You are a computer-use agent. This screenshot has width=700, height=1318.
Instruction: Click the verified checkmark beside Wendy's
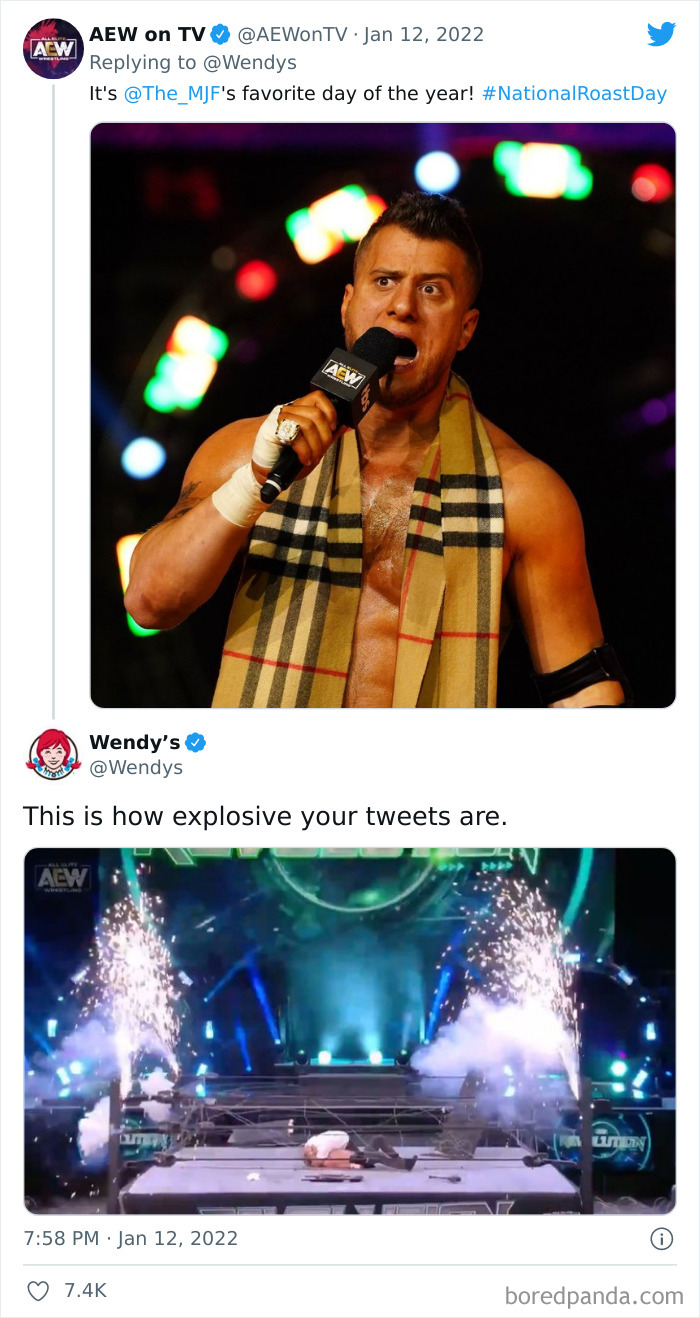coord(197,742)
